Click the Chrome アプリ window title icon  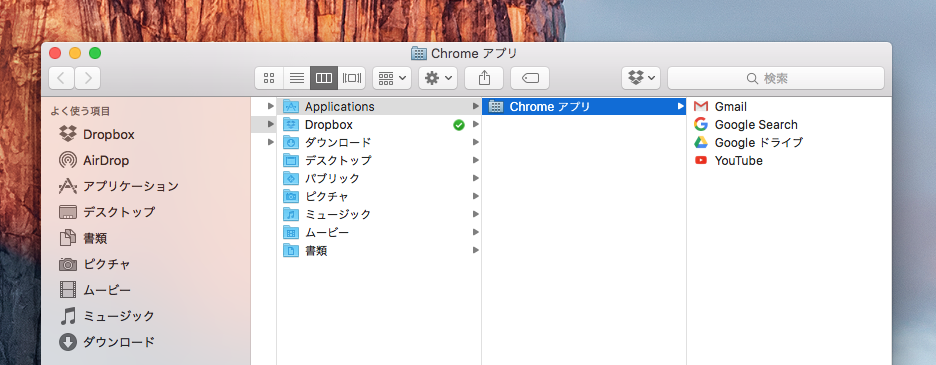coord(419,53)
